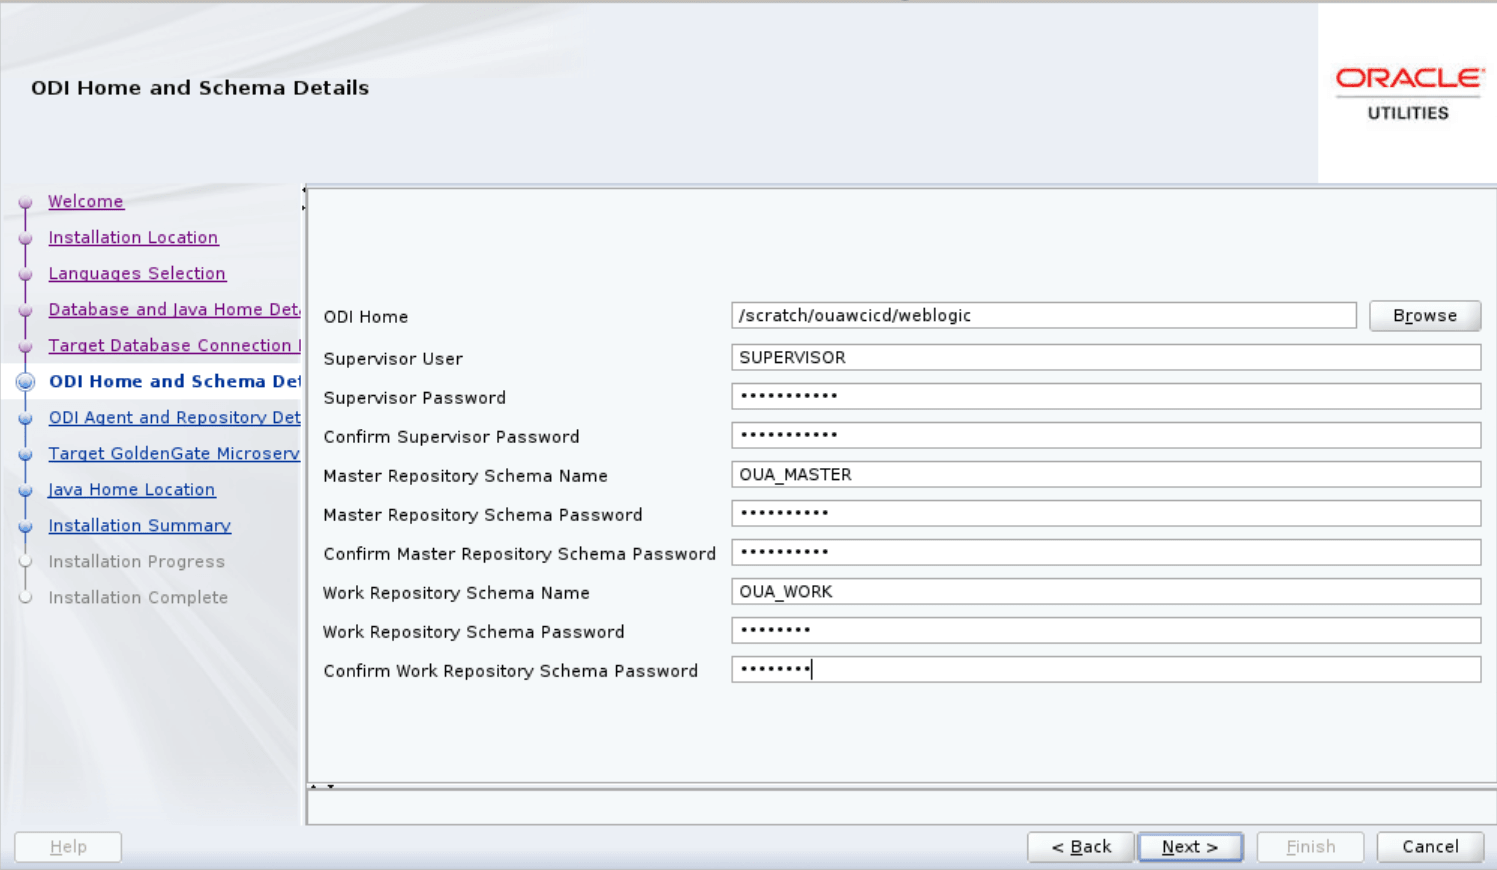Open Java Home Location step
Screen dimensions: 1497x870
point(132,489)
